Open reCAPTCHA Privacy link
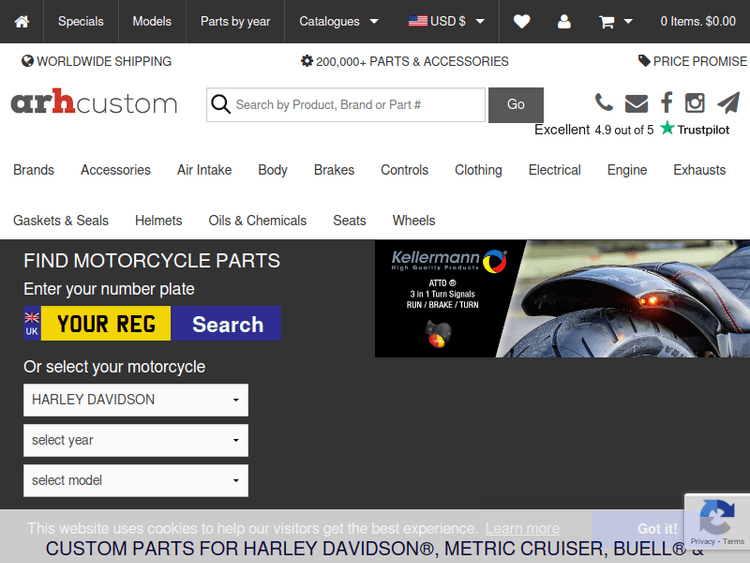 [x=702, y=541]
